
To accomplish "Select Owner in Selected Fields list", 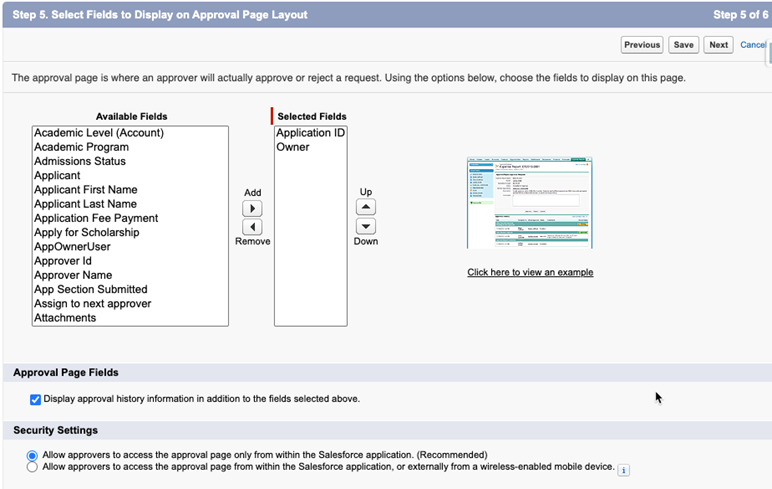I will 293,147.
